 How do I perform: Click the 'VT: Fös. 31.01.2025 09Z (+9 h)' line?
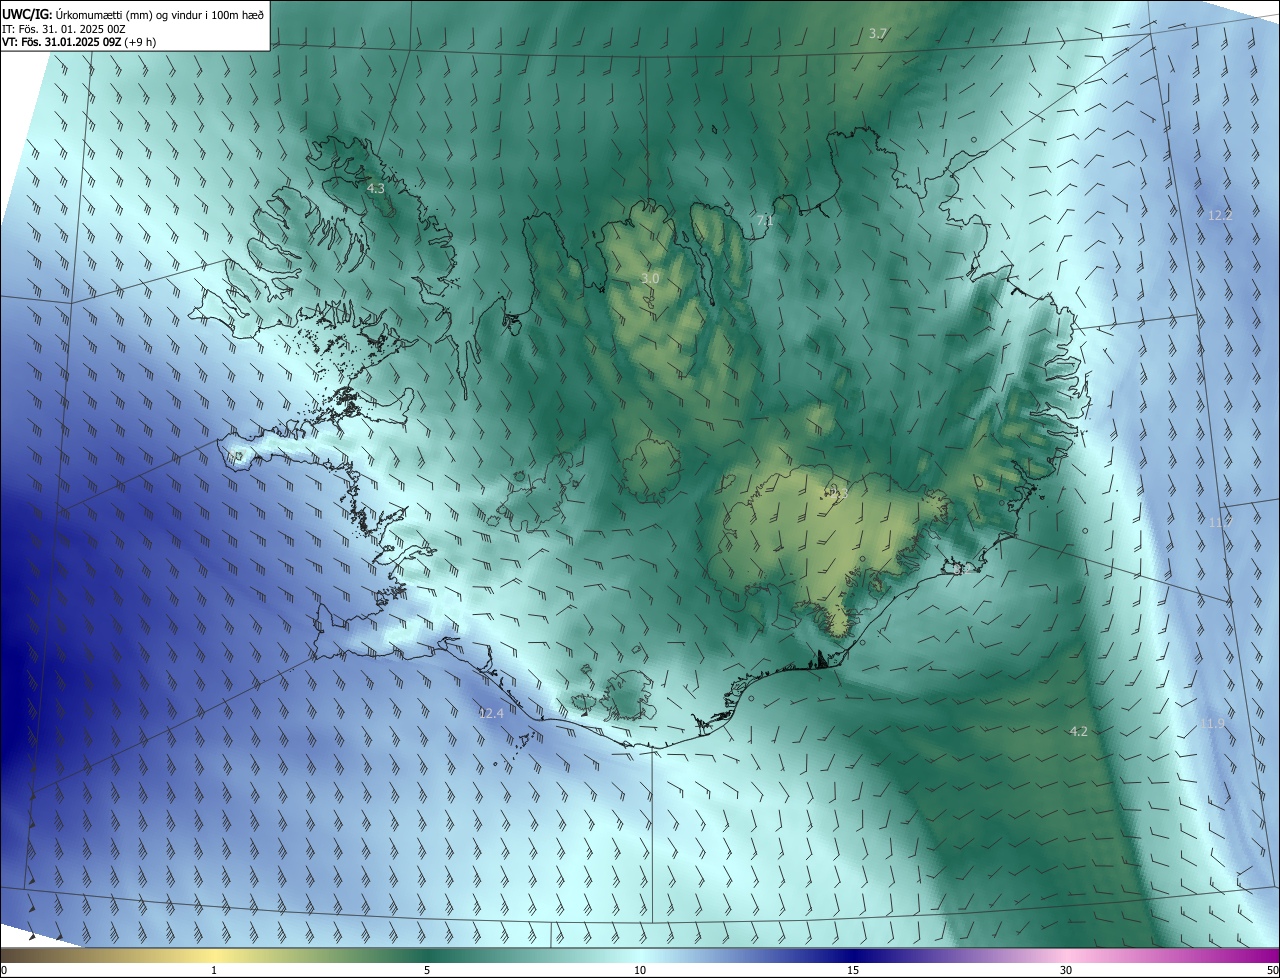79,42
